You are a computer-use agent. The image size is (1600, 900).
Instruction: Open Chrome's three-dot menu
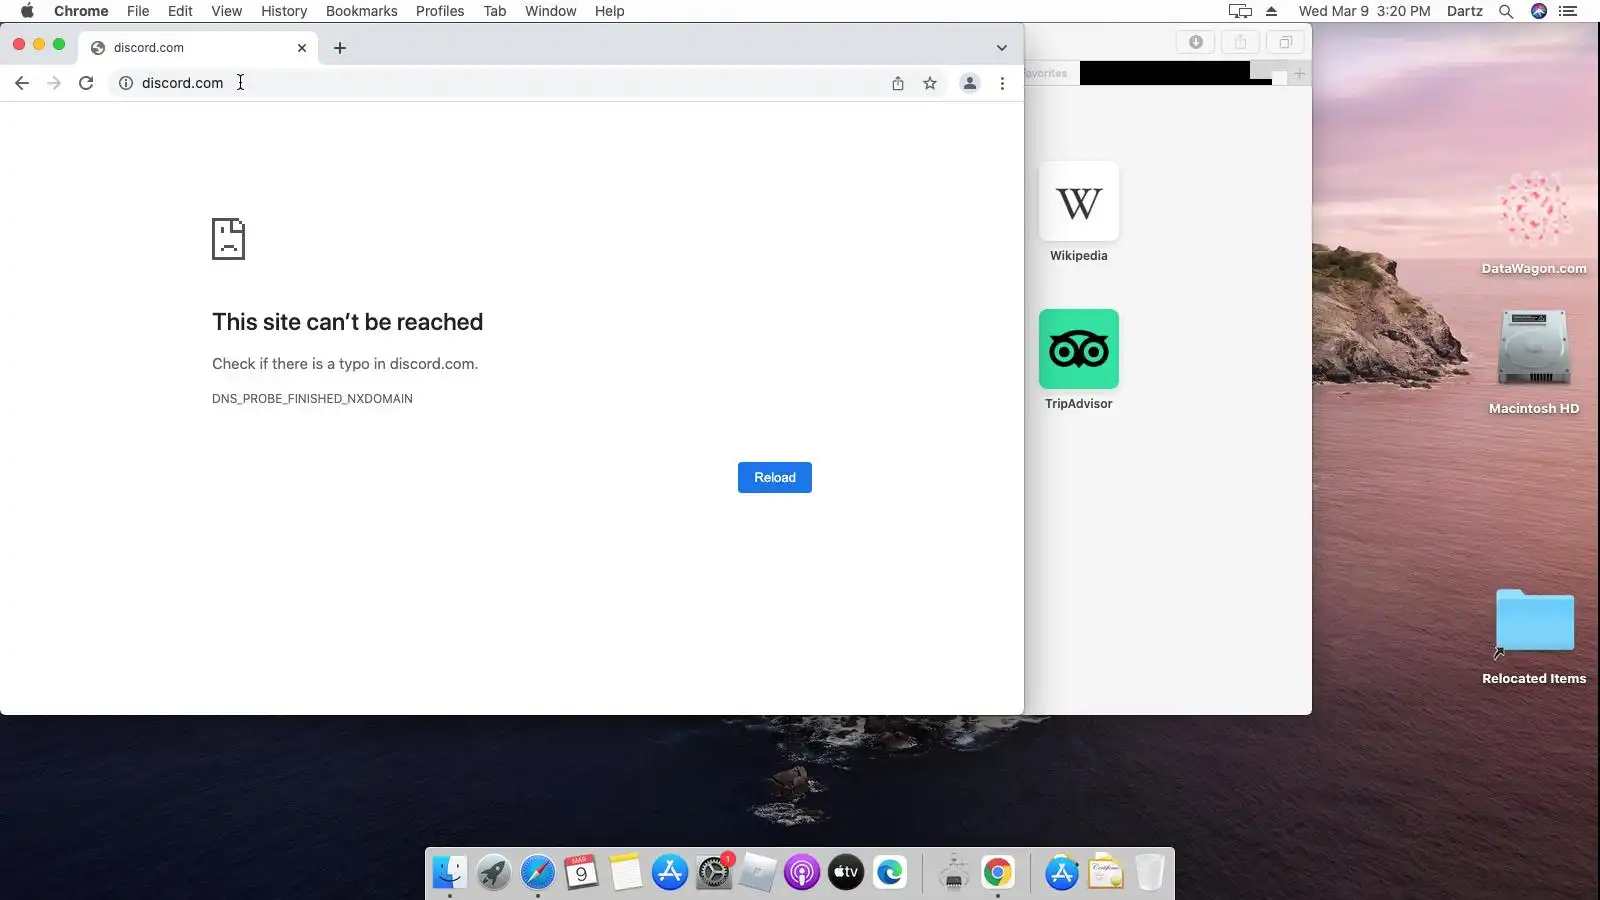[x=1002, y=83]
